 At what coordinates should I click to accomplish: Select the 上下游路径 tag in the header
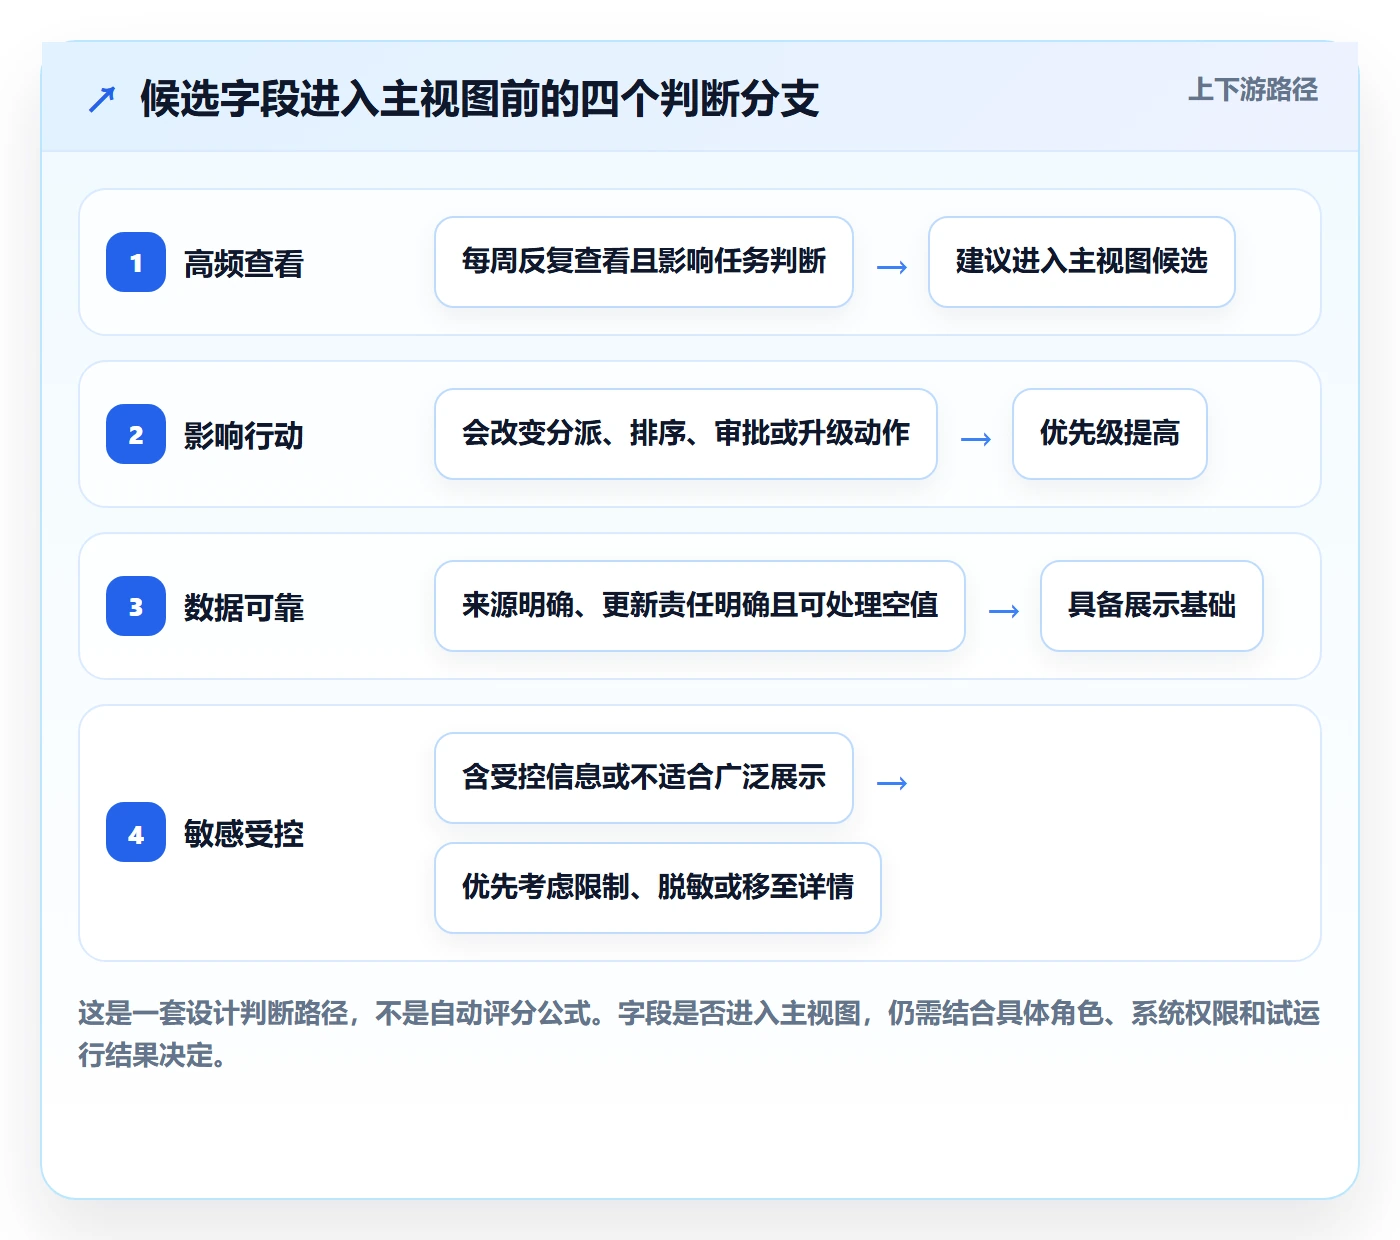point(1253,90)
